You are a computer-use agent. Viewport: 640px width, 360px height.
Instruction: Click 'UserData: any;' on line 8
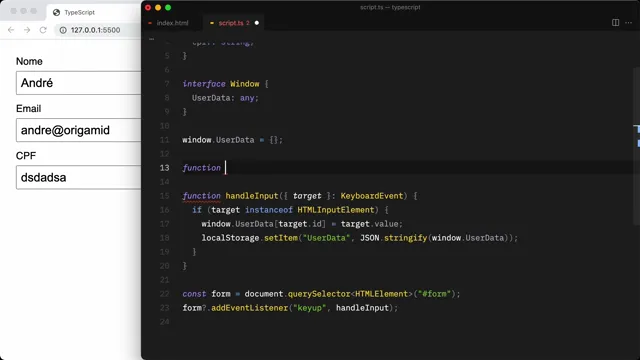click(x=225, y=98)
